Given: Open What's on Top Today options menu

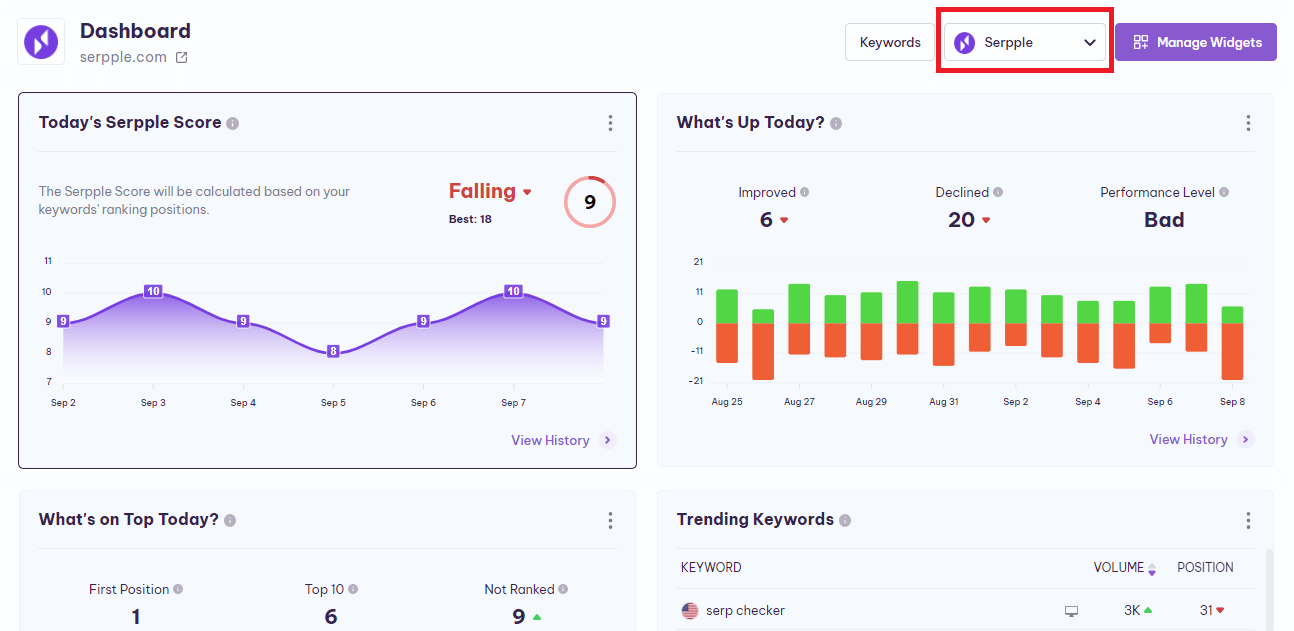Looking at the screenshot, I should coord(610,520).
